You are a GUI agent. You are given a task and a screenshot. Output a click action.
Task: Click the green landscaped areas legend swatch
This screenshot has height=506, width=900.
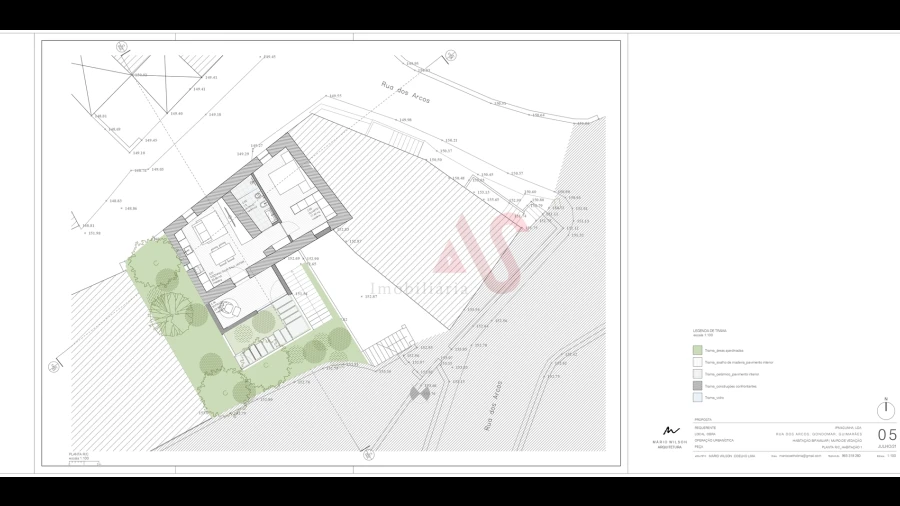(697, 351)
